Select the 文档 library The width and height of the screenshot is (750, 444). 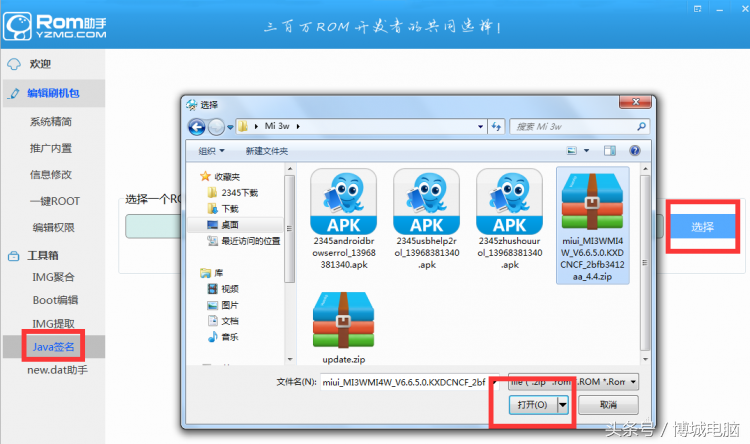click(x=230, y=321)
